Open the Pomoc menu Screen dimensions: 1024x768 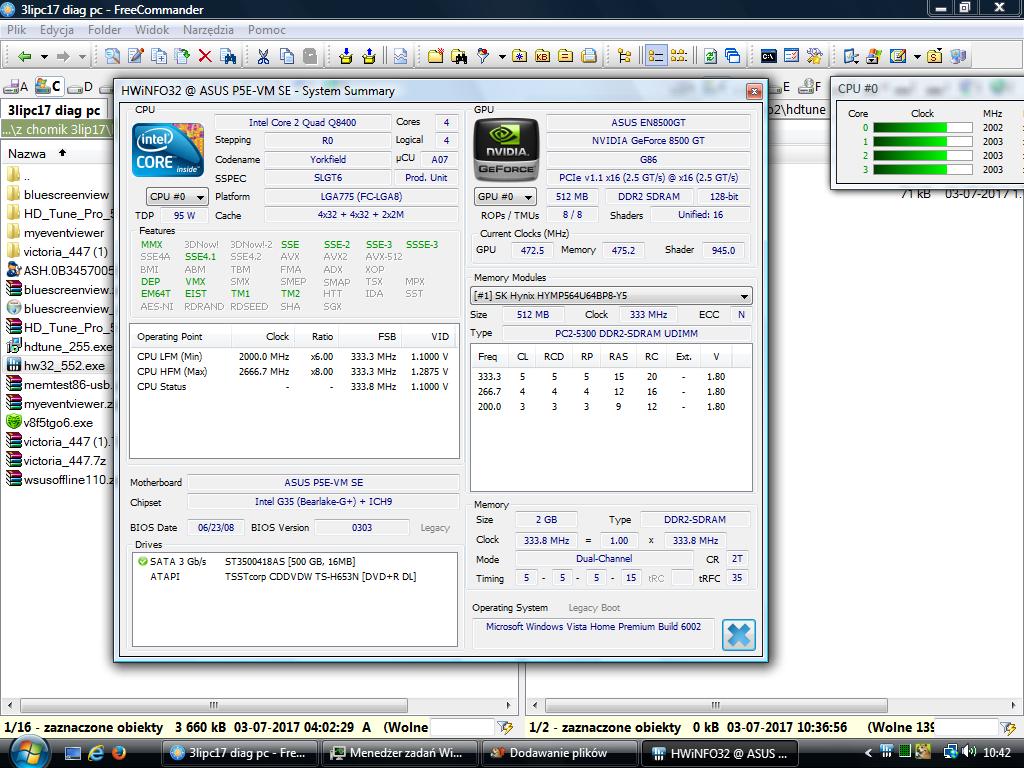click(266, 30)
